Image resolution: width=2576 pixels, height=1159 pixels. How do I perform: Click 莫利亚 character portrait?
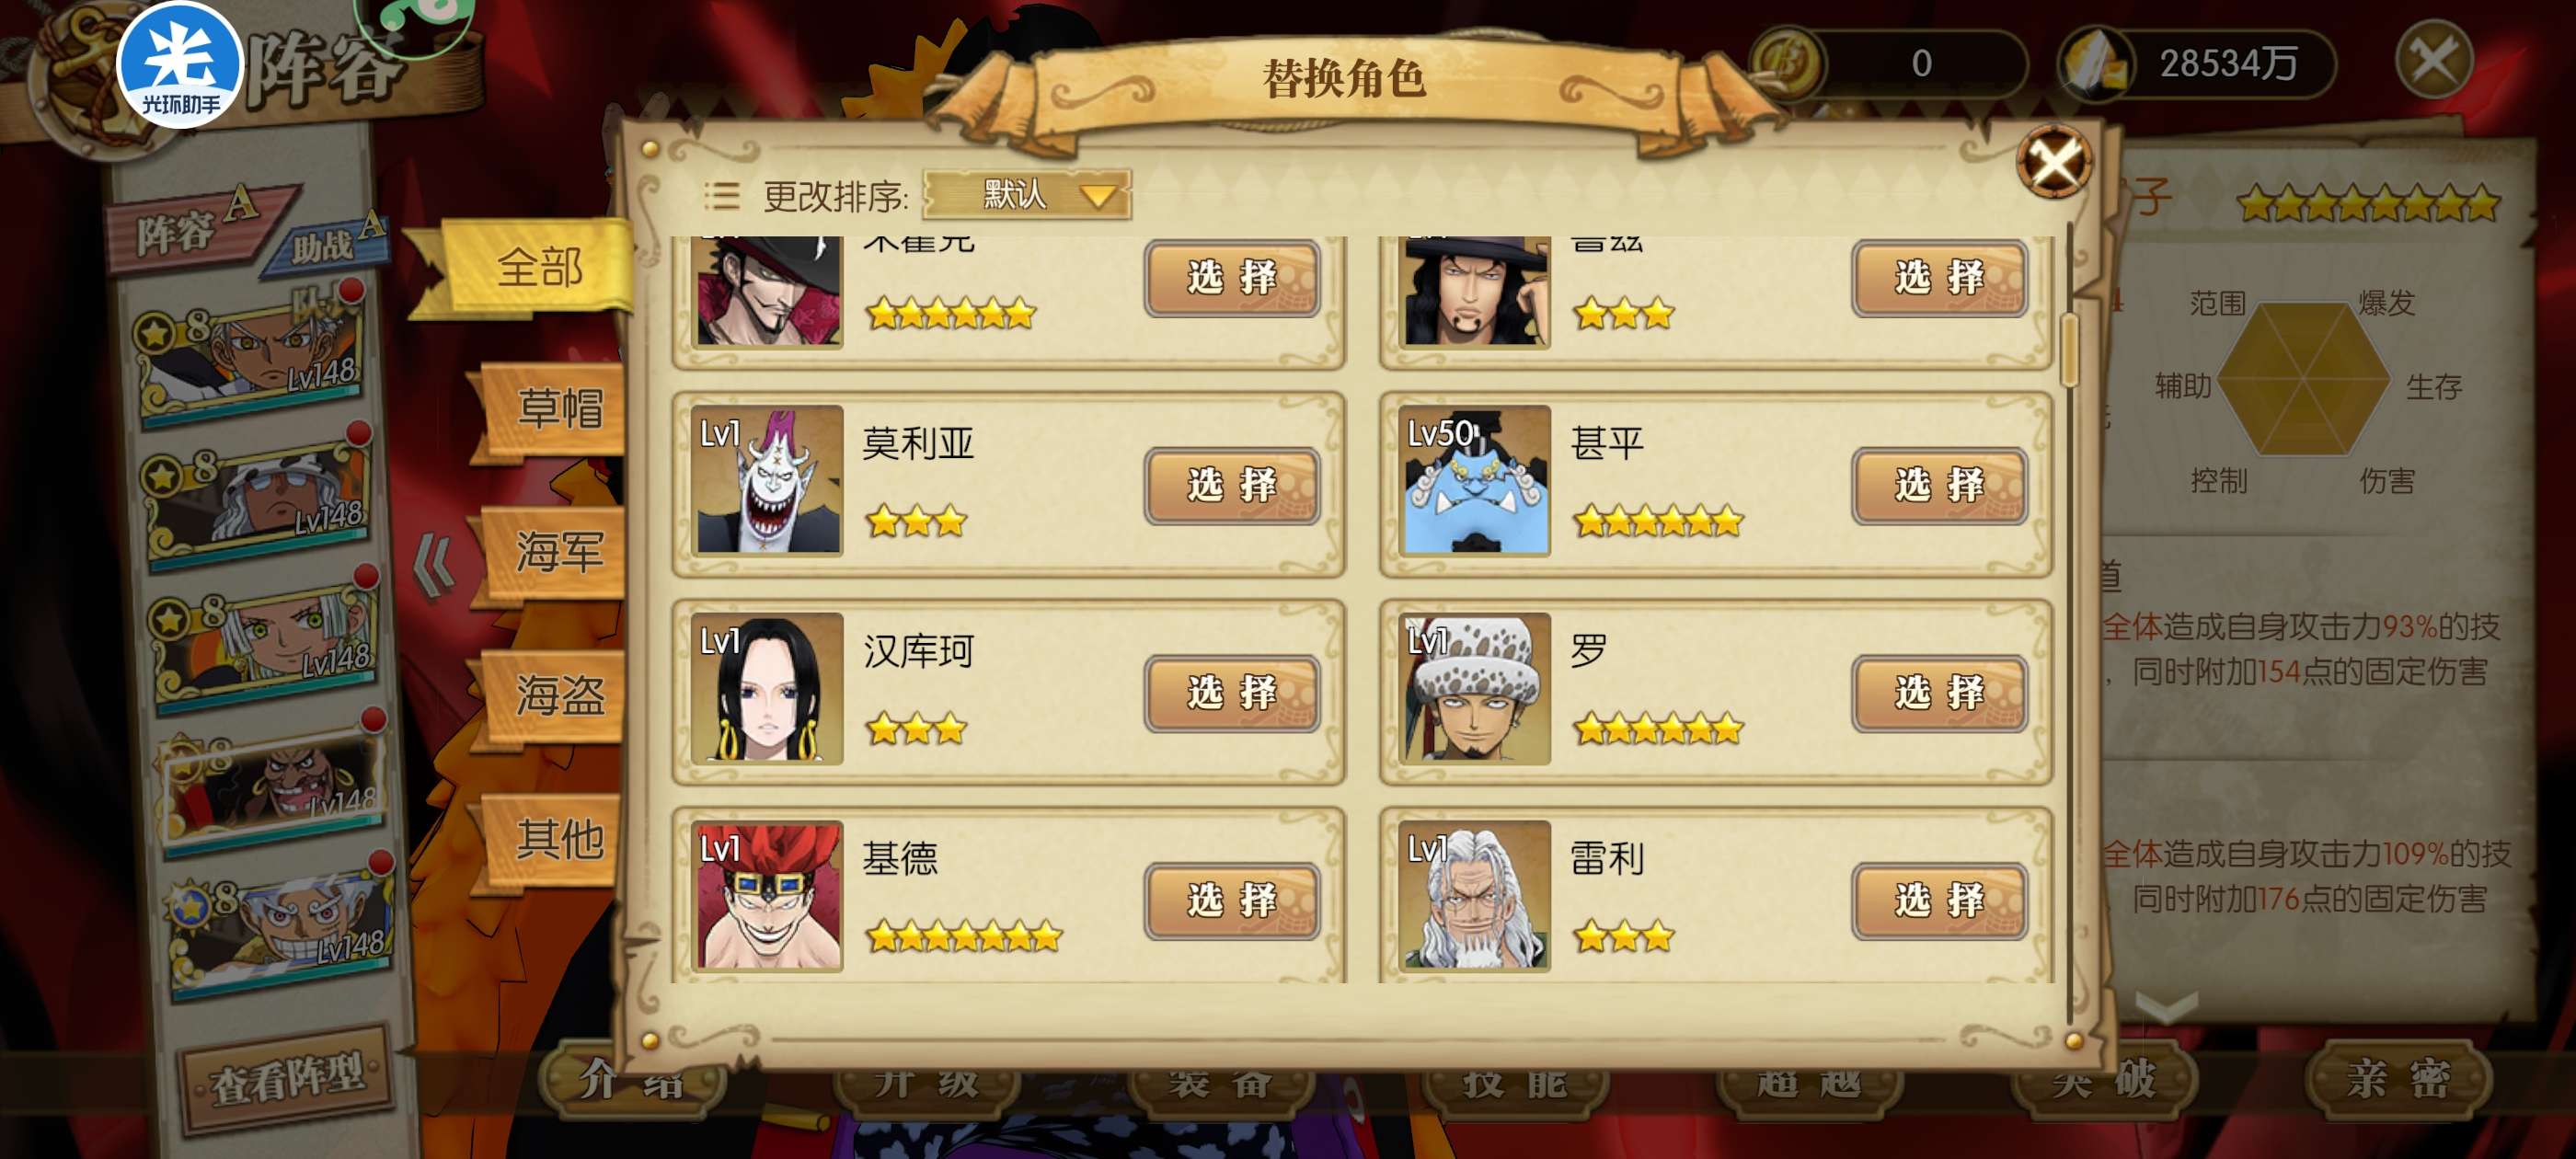[768, 480]
